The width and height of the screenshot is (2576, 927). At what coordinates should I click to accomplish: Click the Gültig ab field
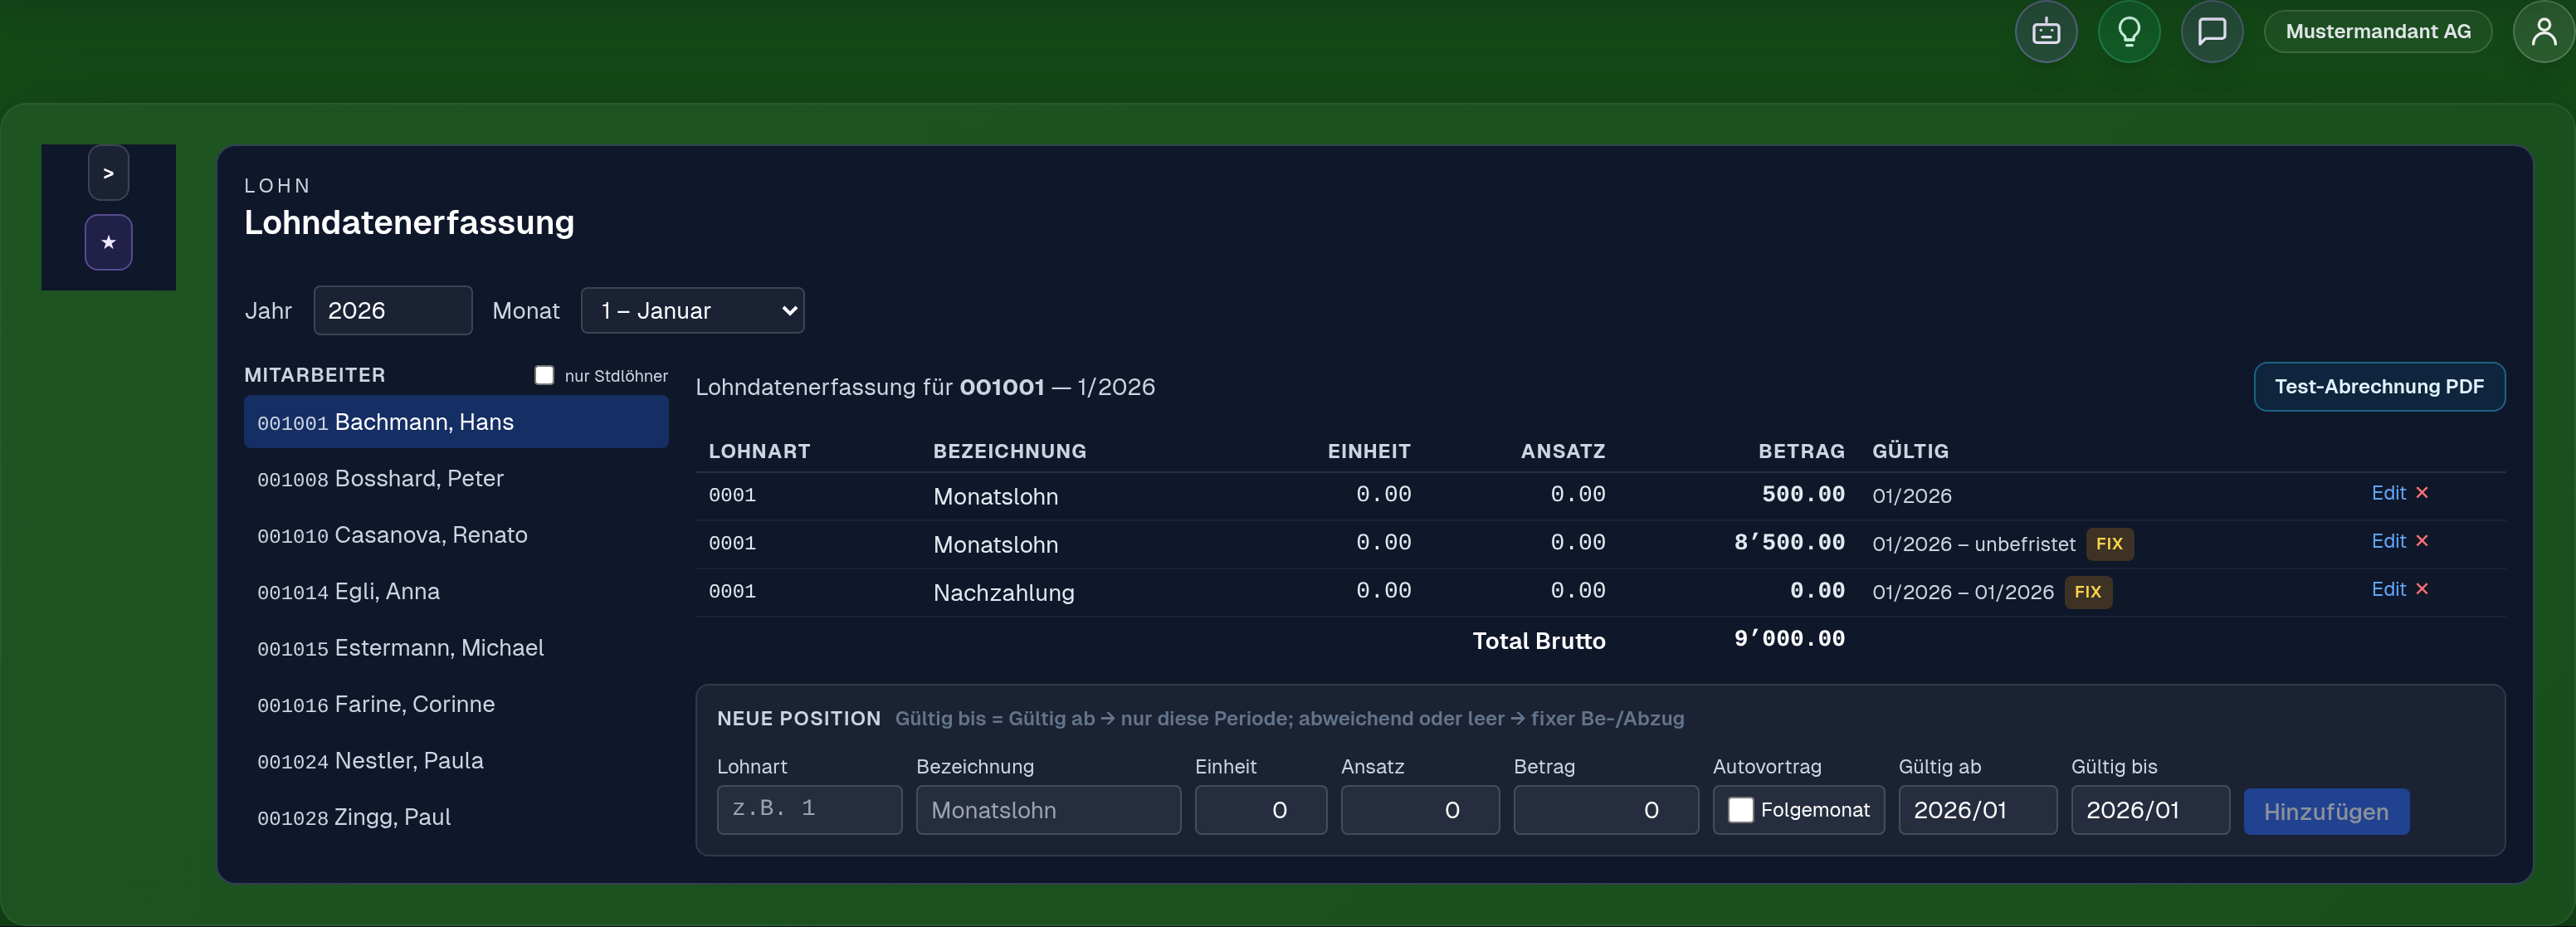1978,810
